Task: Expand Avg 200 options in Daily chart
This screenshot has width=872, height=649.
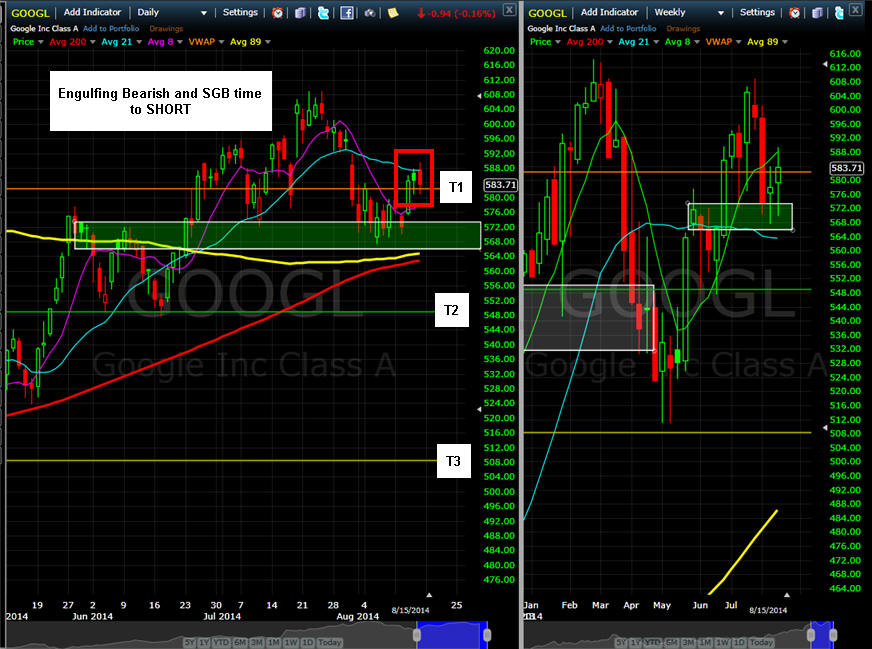Action: [x=92, y=42]
